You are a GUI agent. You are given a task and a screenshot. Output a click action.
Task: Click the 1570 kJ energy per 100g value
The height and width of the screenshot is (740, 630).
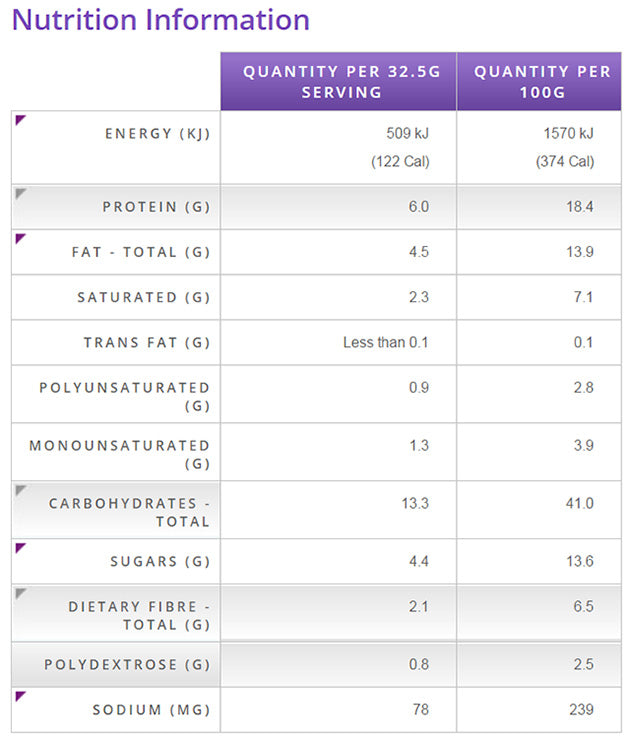(x=569, y=133)
